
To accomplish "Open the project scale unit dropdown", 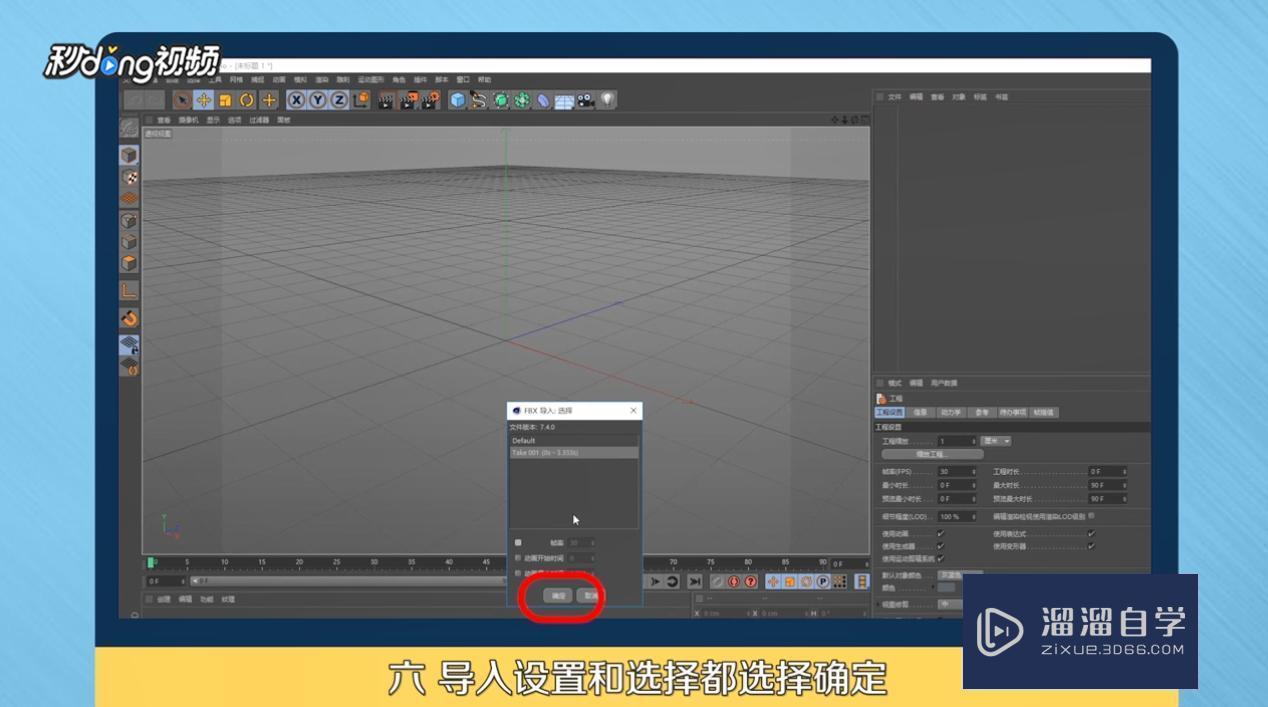I will coord(996,441).
